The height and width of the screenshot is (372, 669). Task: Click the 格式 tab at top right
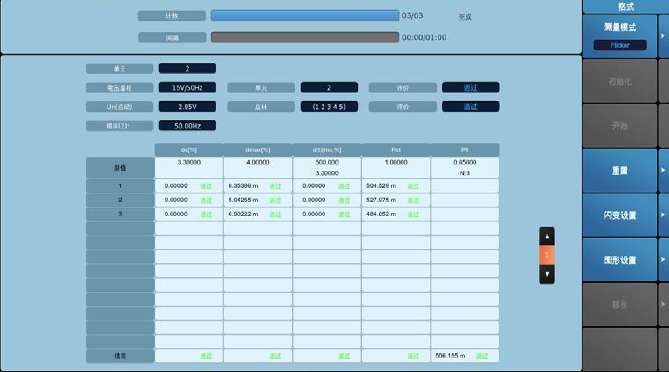626,6
